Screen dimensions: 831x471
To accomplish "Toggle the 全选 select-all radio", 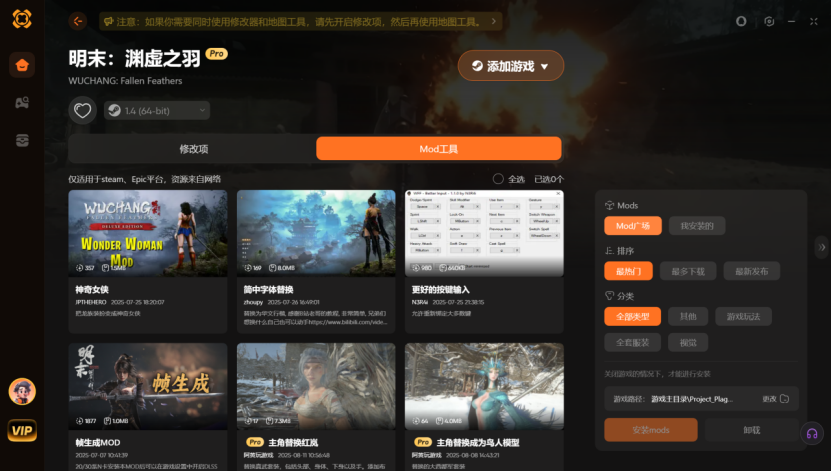I will click(498, 179).
